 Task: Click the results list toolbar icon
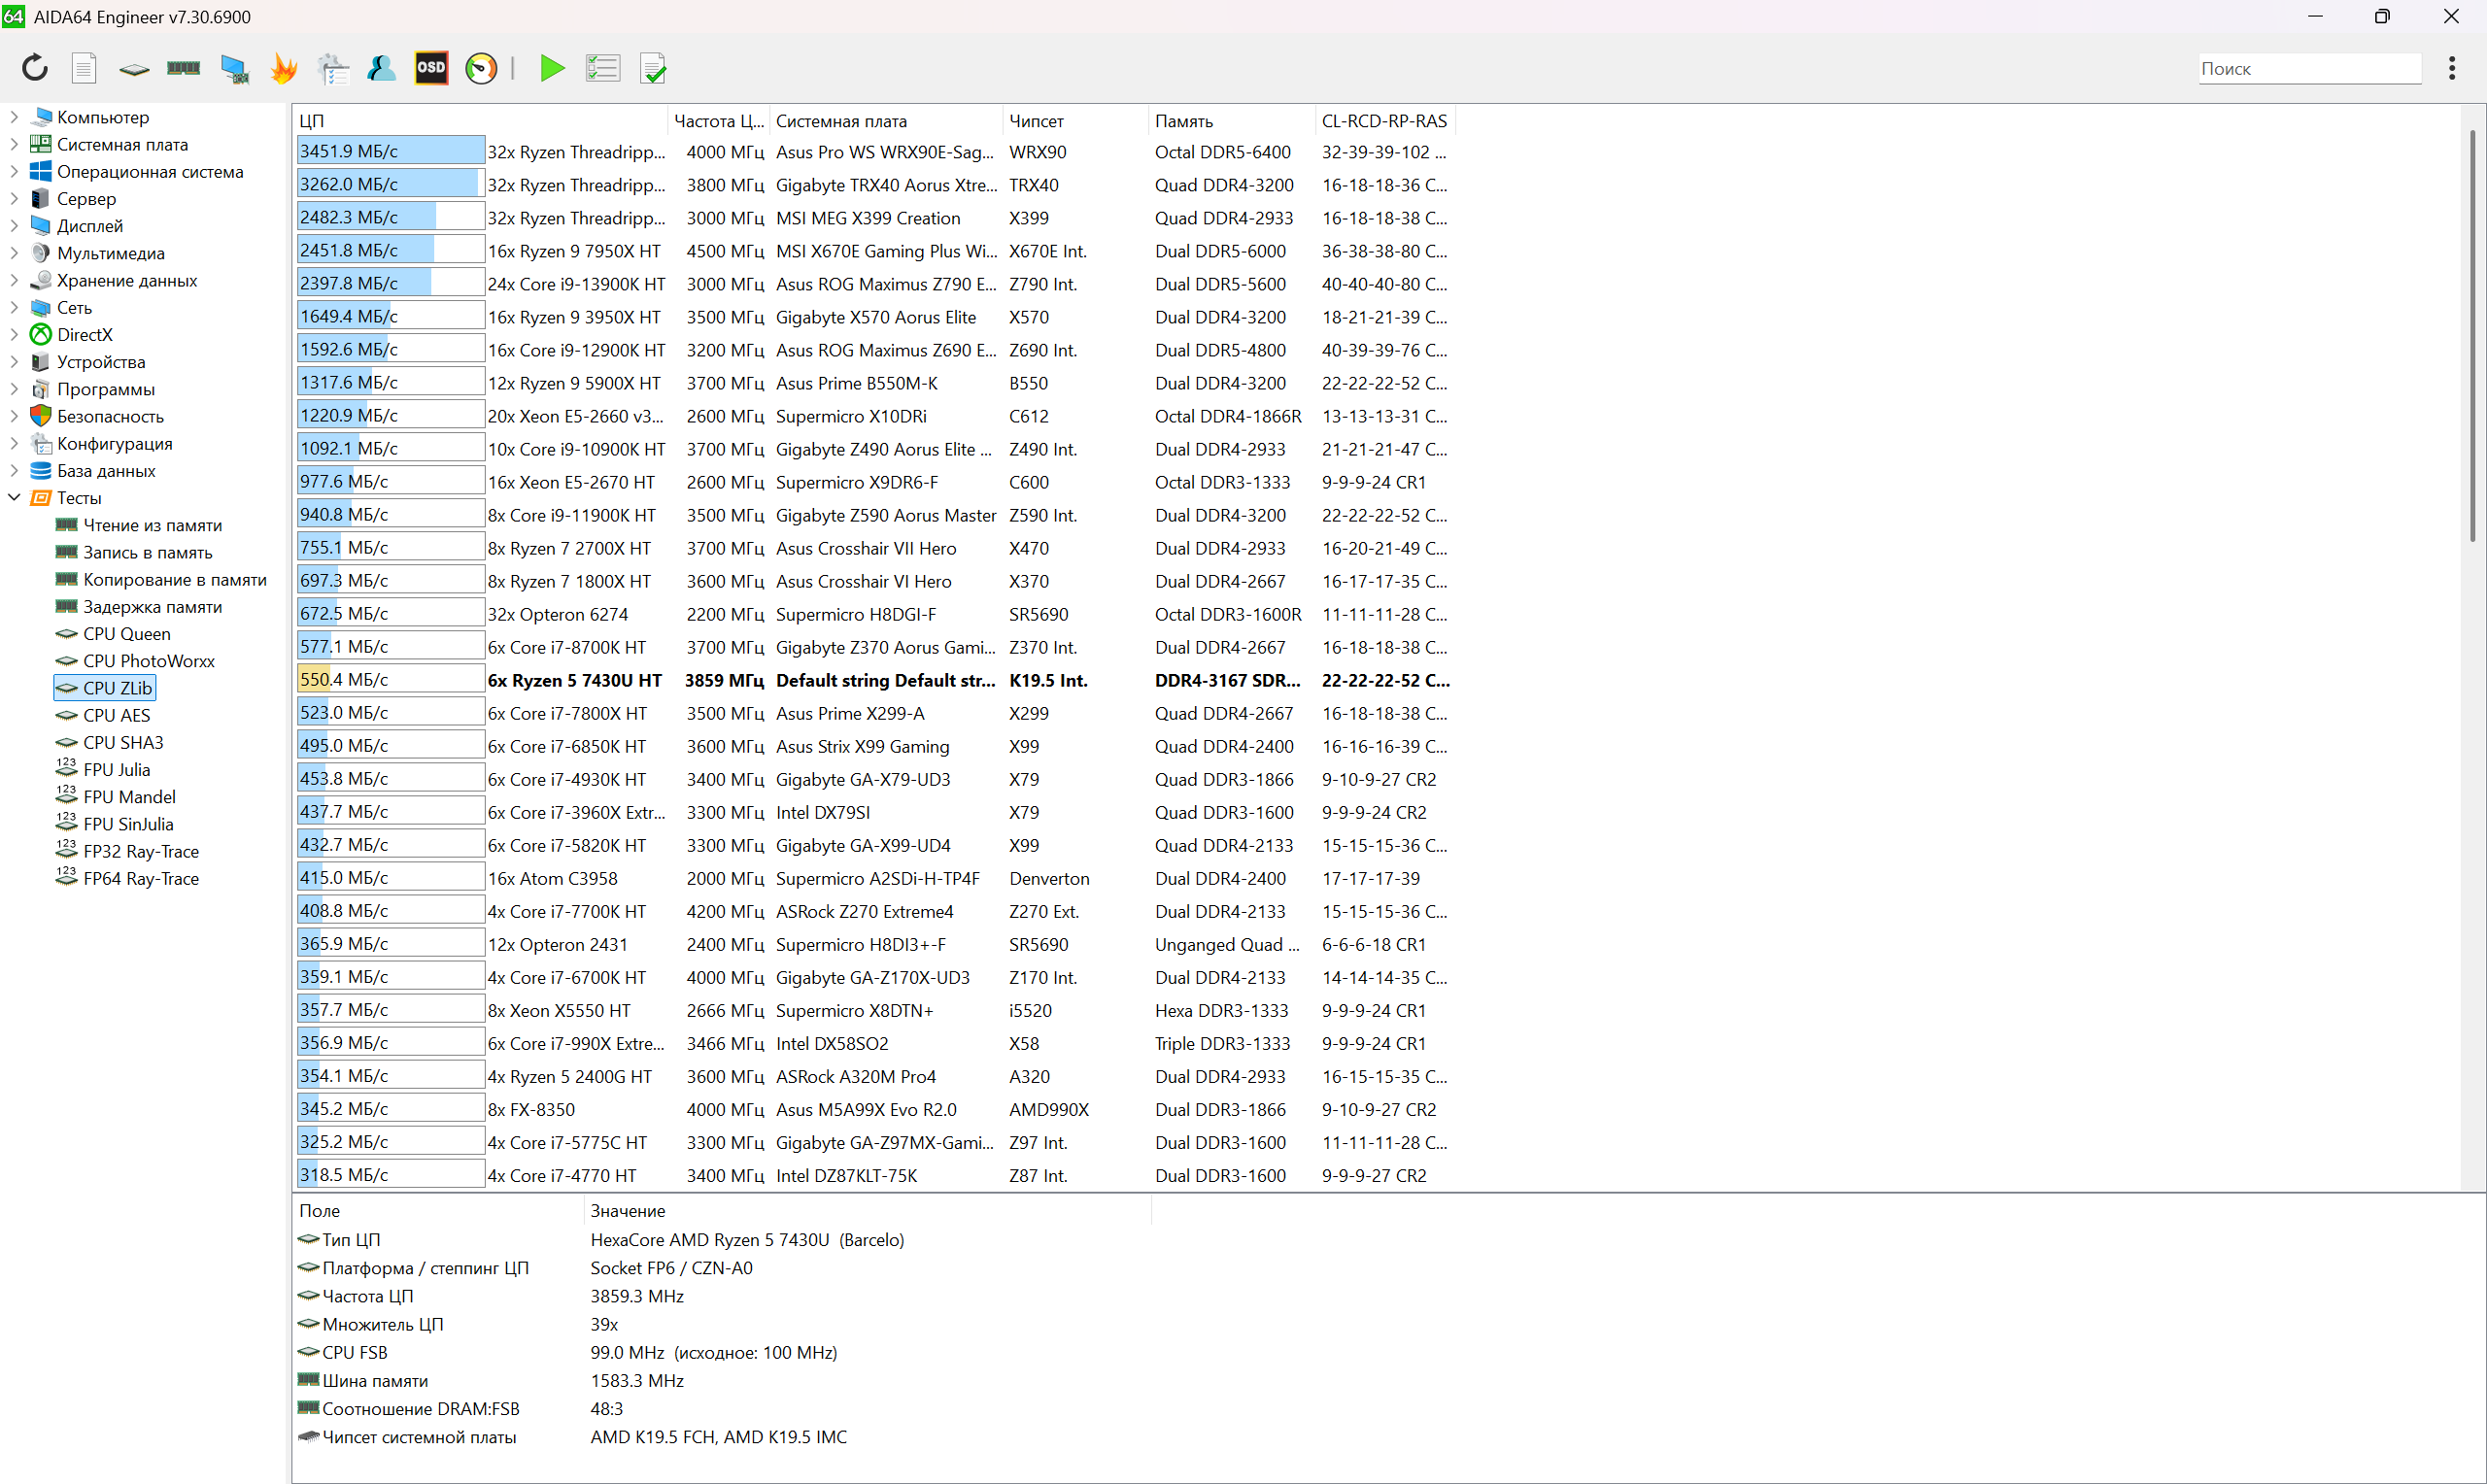(603, 68)
